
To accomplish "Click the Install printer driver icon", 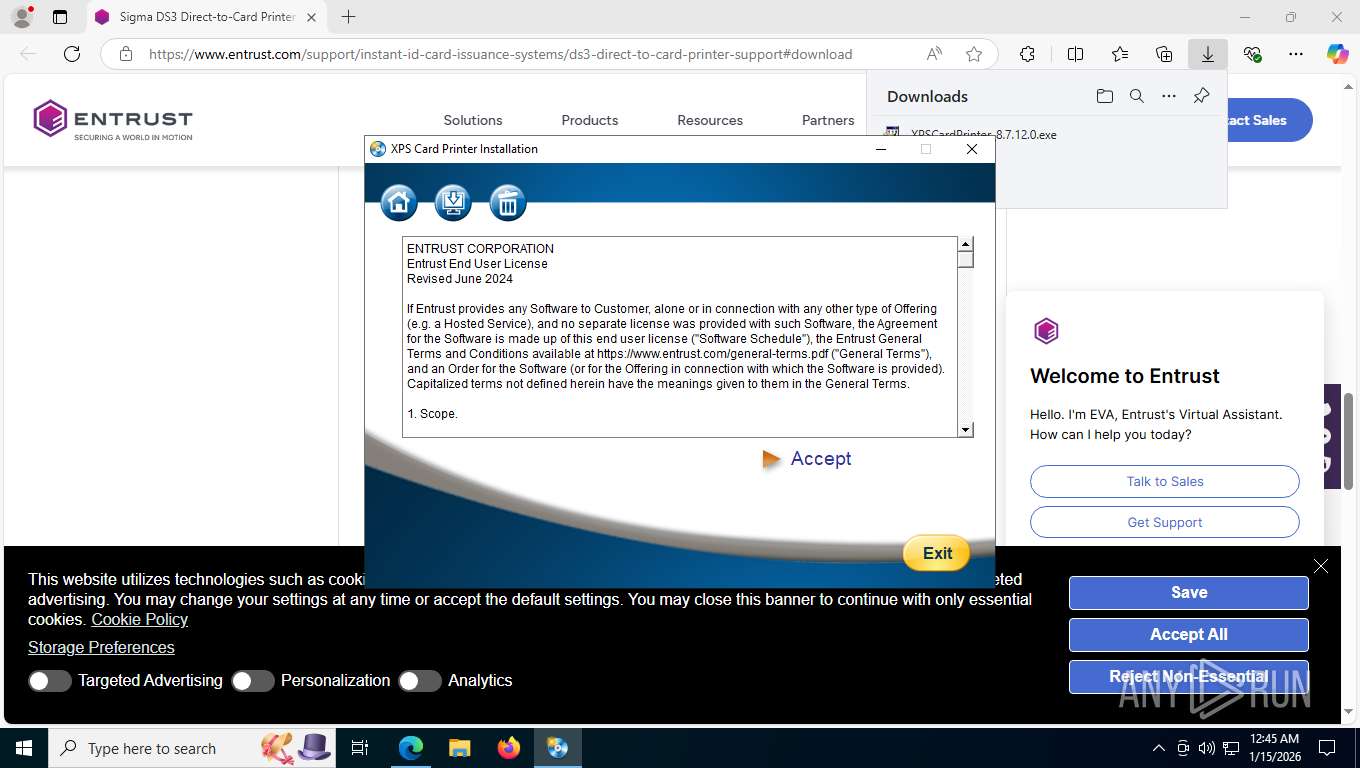I will [453, 203].
